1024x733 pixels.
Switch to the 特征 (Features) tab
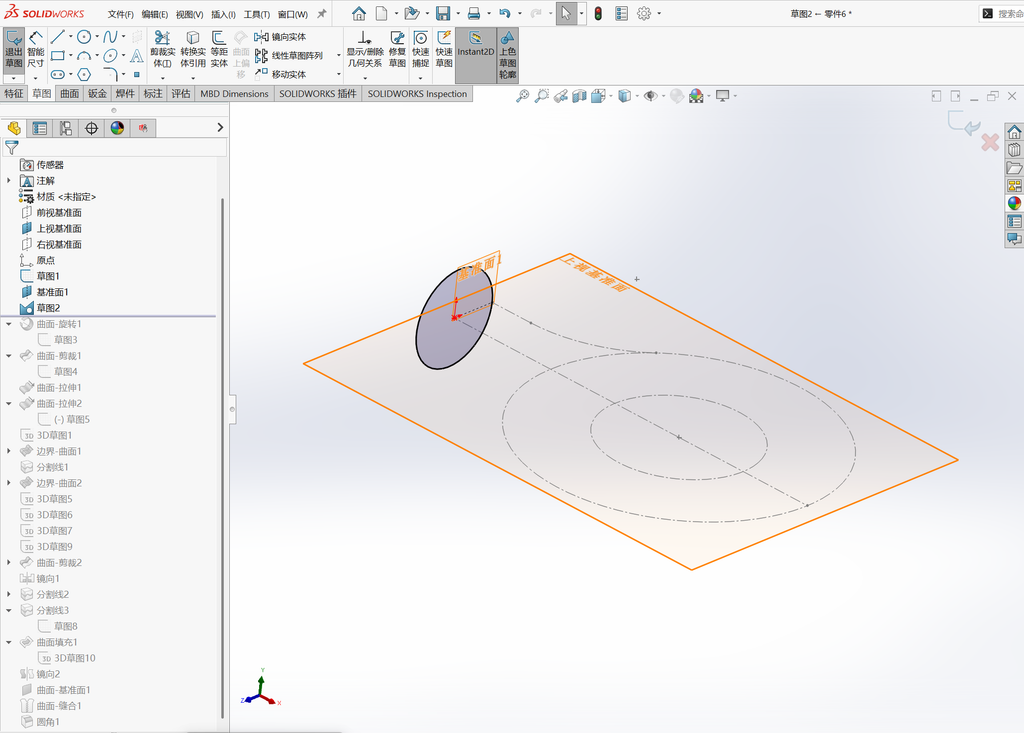pos(14,93)
